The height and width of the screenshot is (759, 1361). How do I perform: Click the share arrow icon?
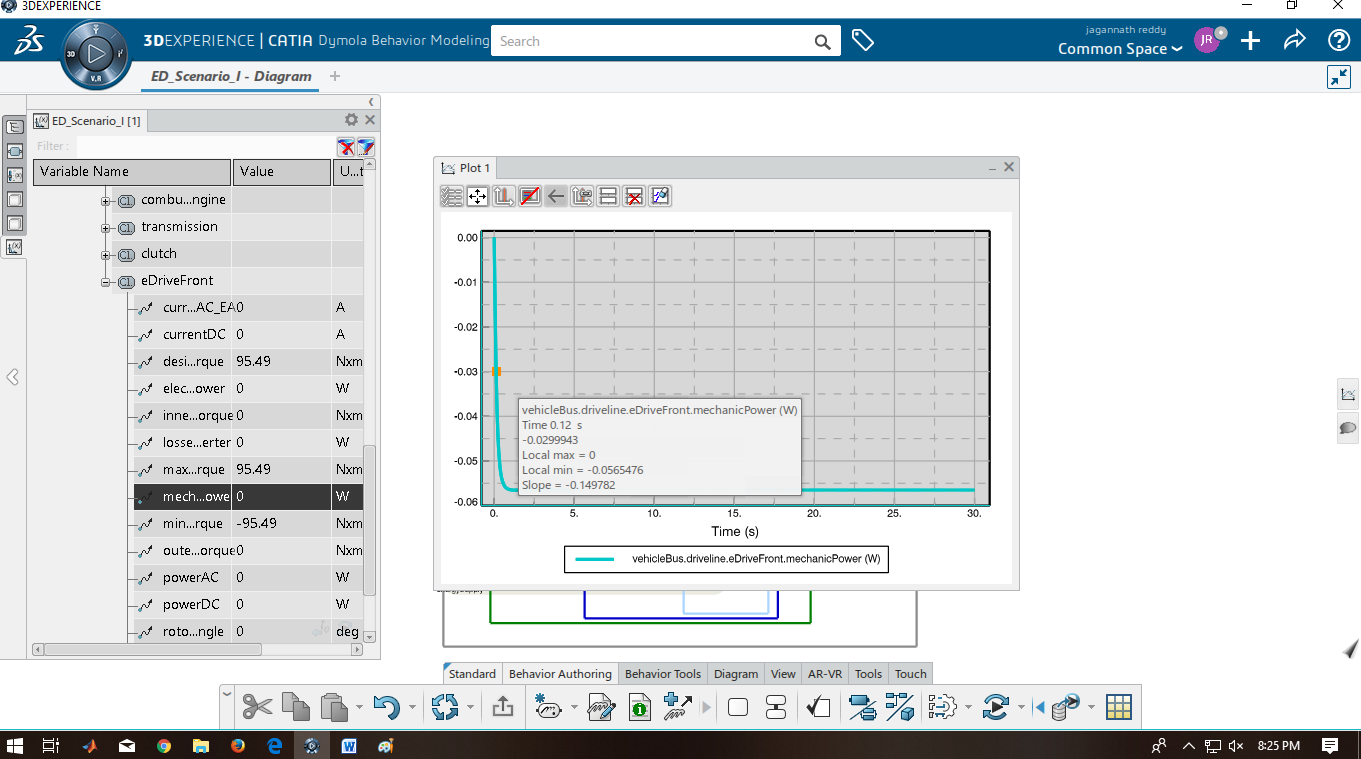click(x=1295, y=40)
